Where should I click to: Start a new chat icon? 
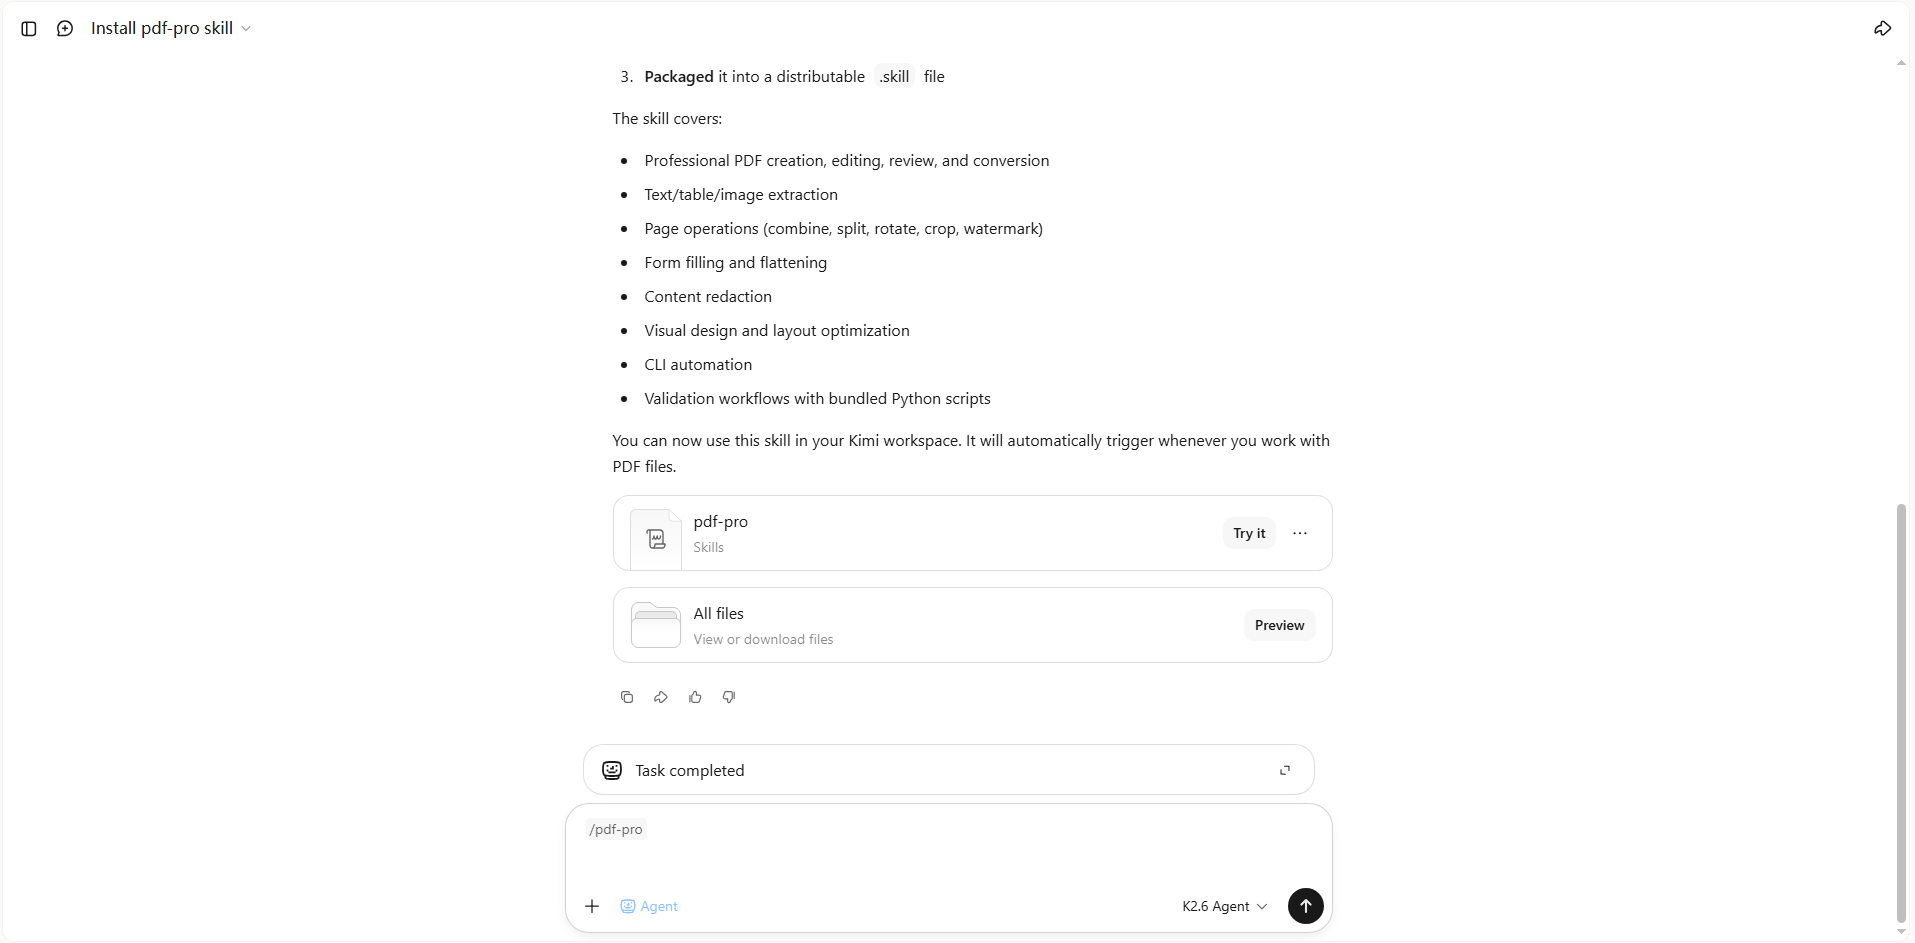click(65, 29)
